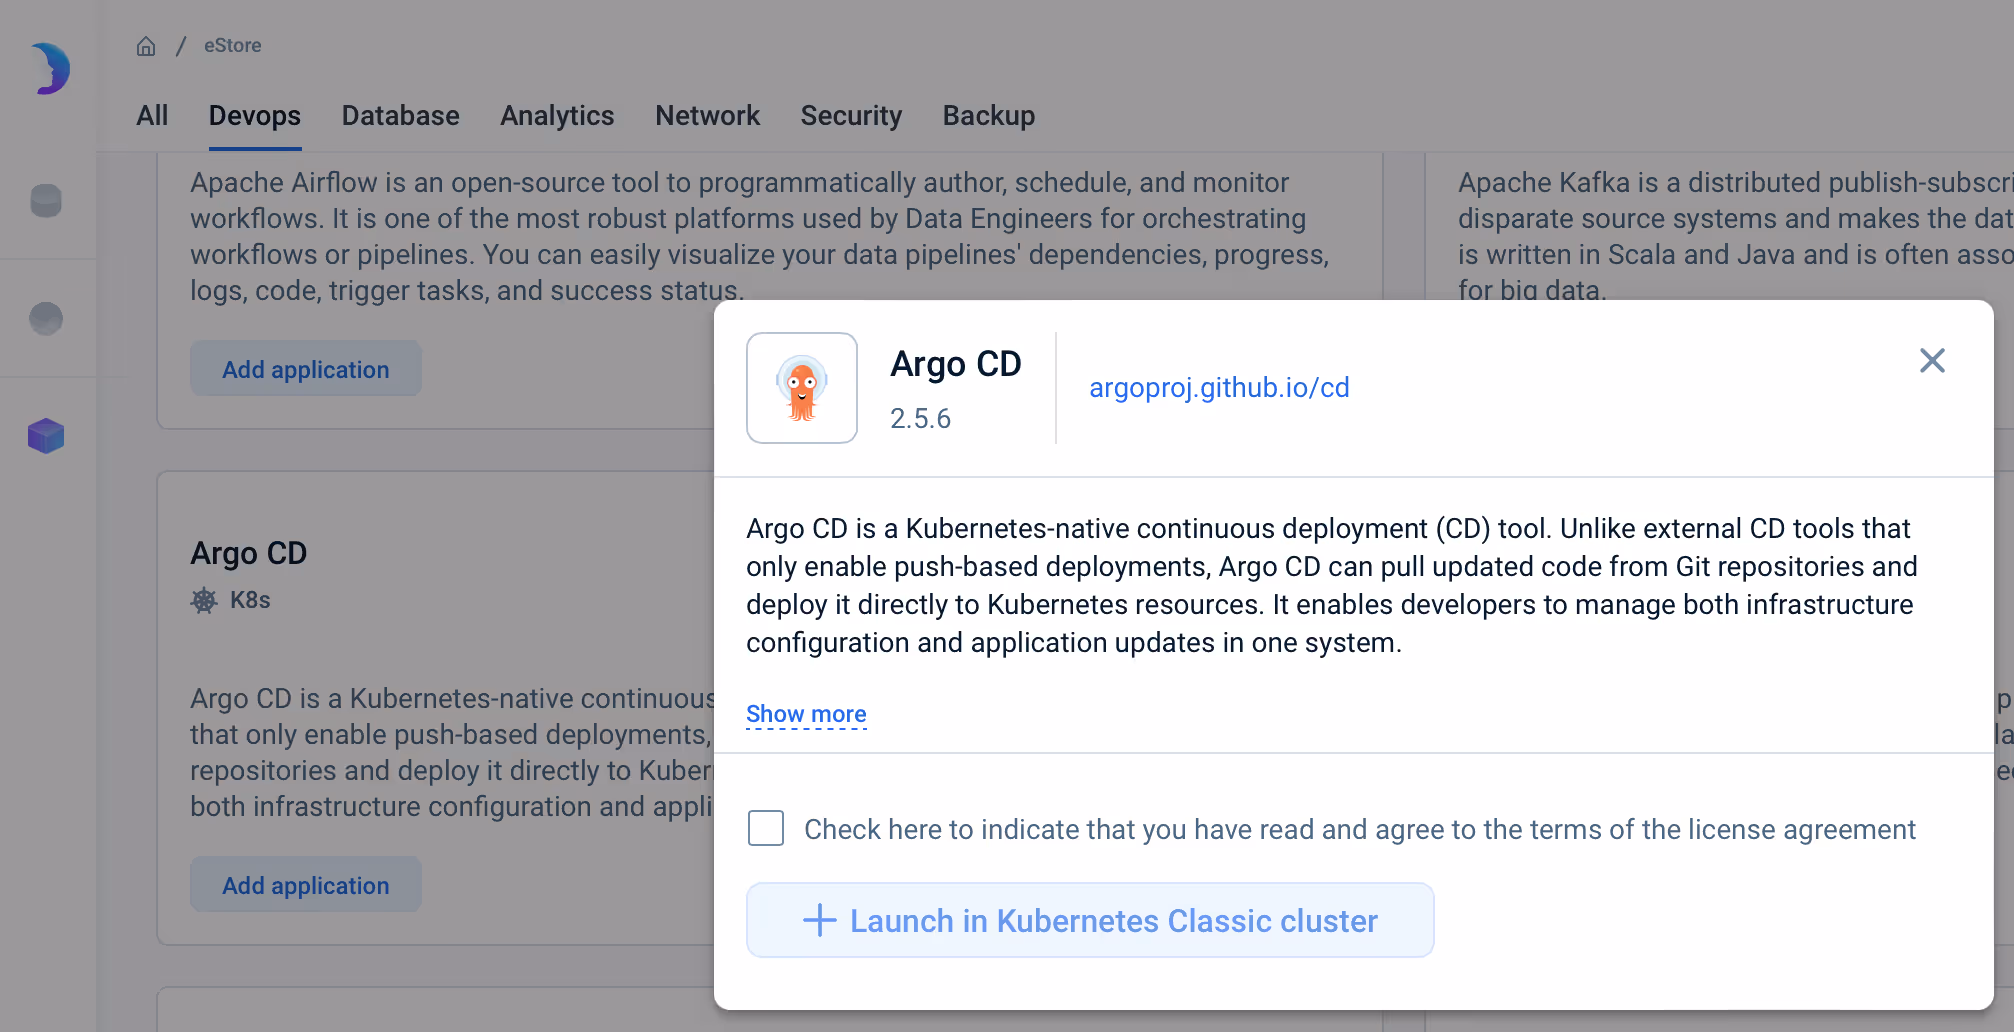Click the Argo CD card title
This screenshot has width=2014, height=1032.
(x=249, y=553)
